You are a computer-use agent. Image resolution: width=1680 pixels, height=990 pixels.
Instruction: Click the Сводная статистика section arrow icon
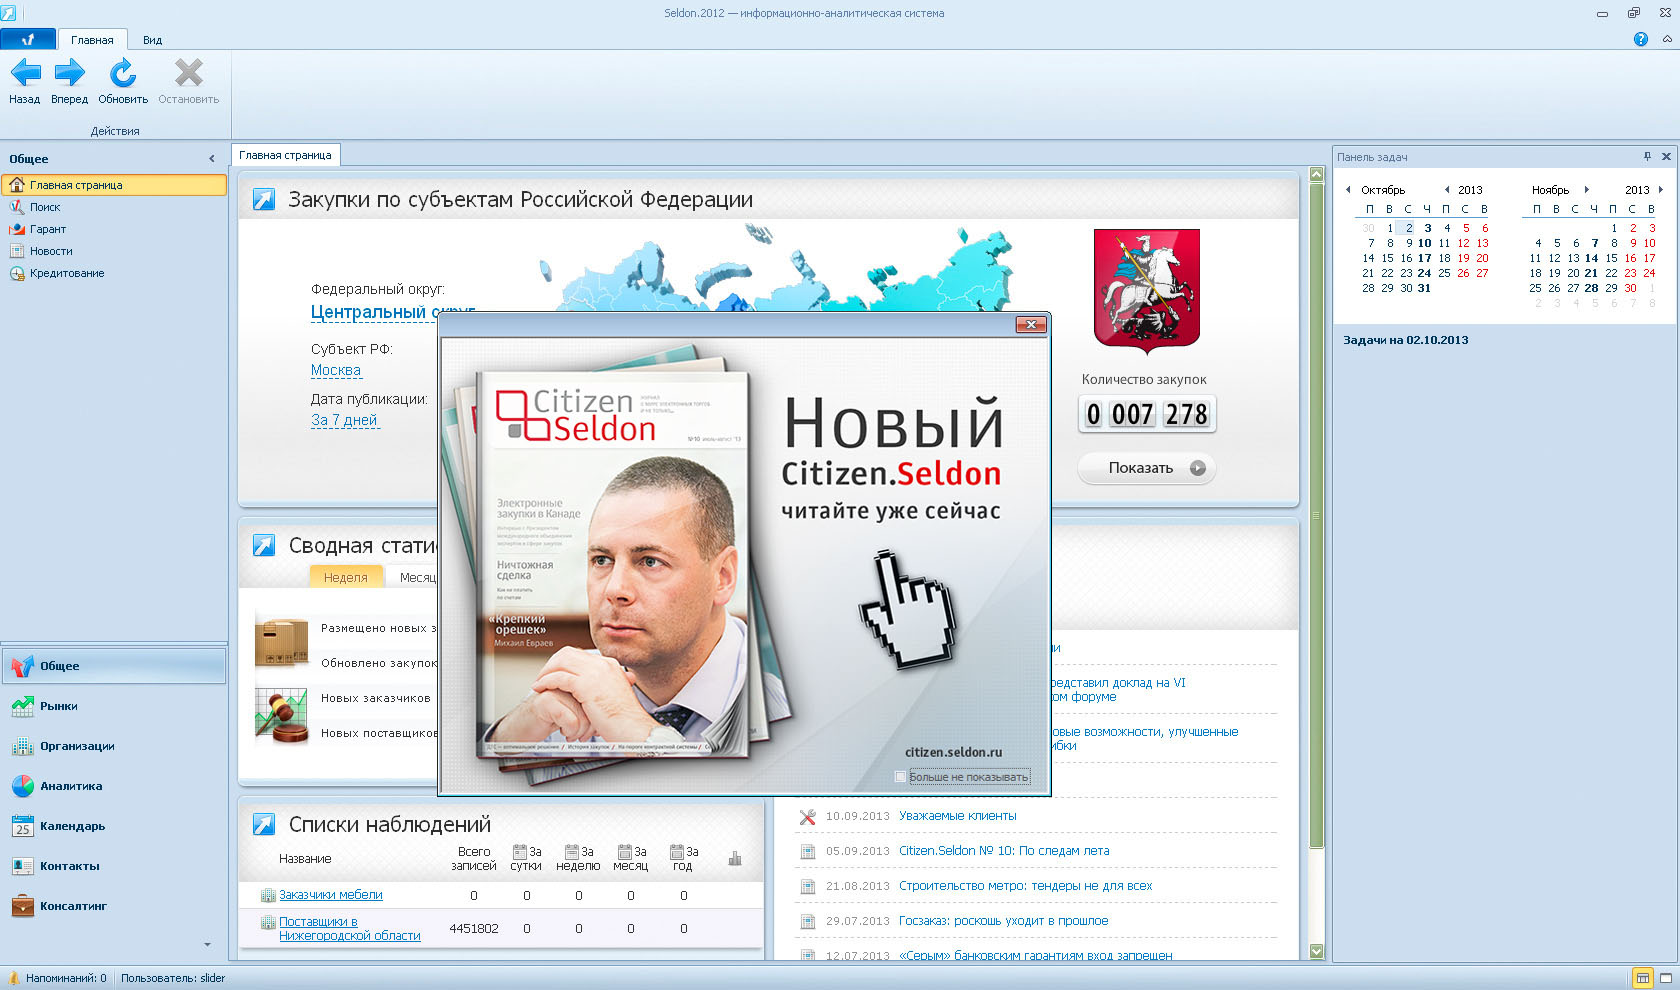264,545
